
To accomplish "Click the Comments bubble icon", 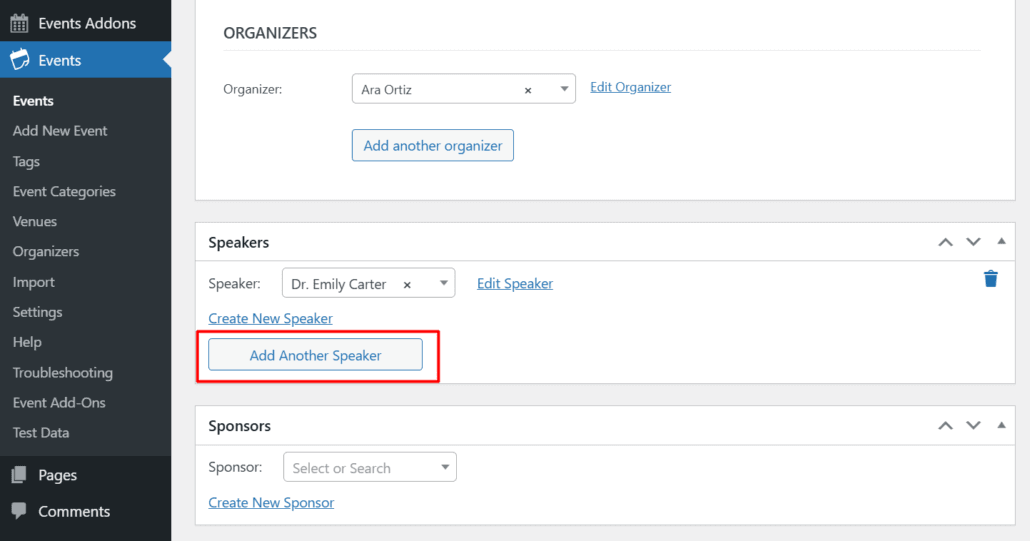I will 19,511.
